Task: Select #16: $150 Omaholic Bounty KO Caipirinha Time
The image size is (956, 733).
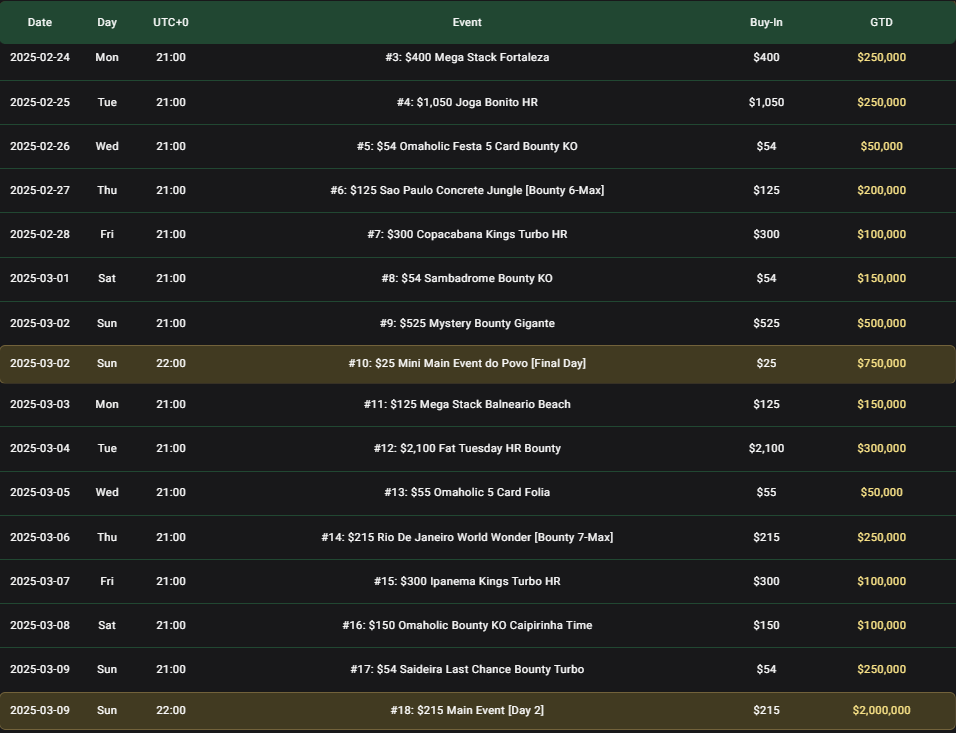Action: click(x=467, y=625)
